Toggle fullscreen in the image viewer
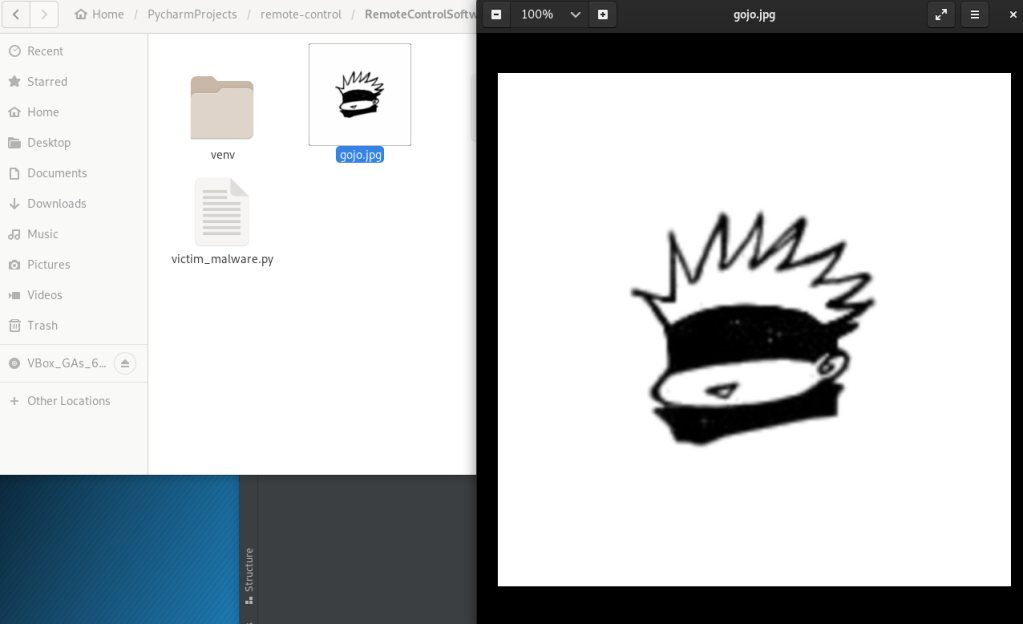The image size is (1023, 624). 941,15
